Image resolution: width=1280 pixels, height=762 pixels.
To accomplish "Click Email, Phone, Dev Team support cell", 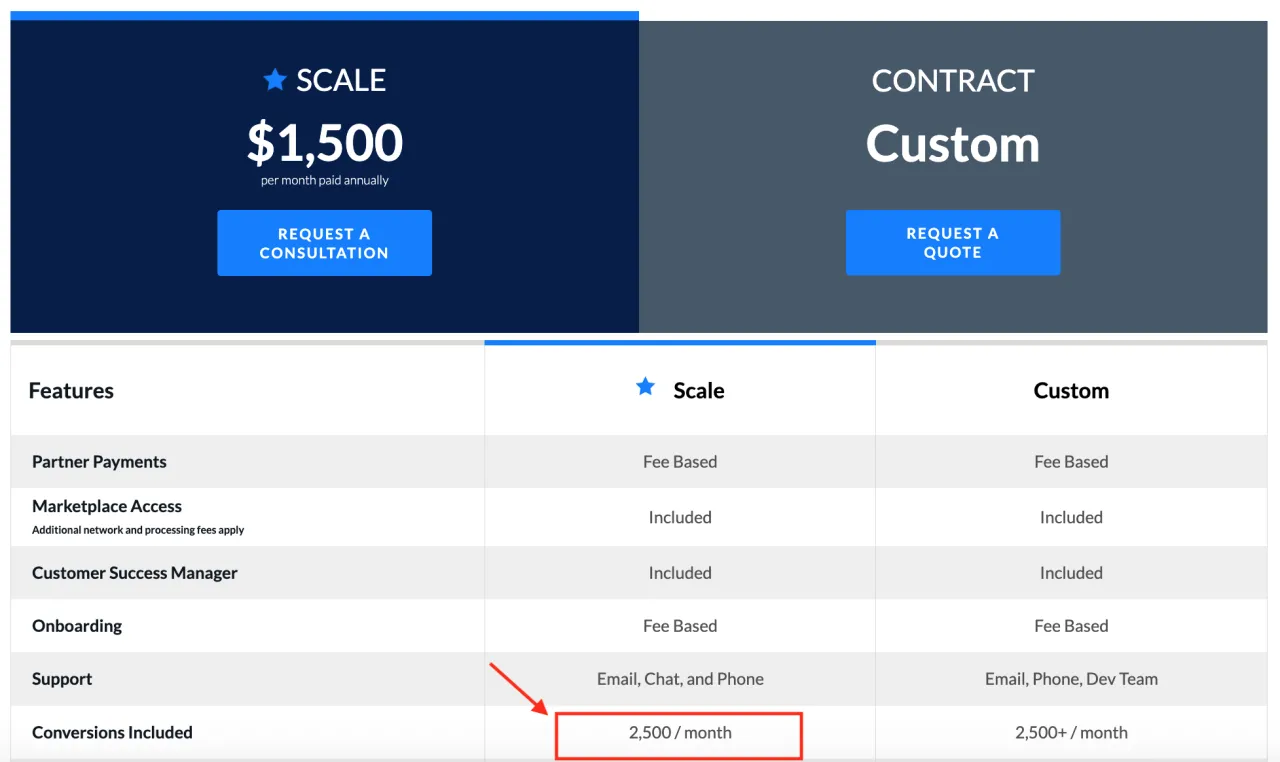I will 1071,679.
